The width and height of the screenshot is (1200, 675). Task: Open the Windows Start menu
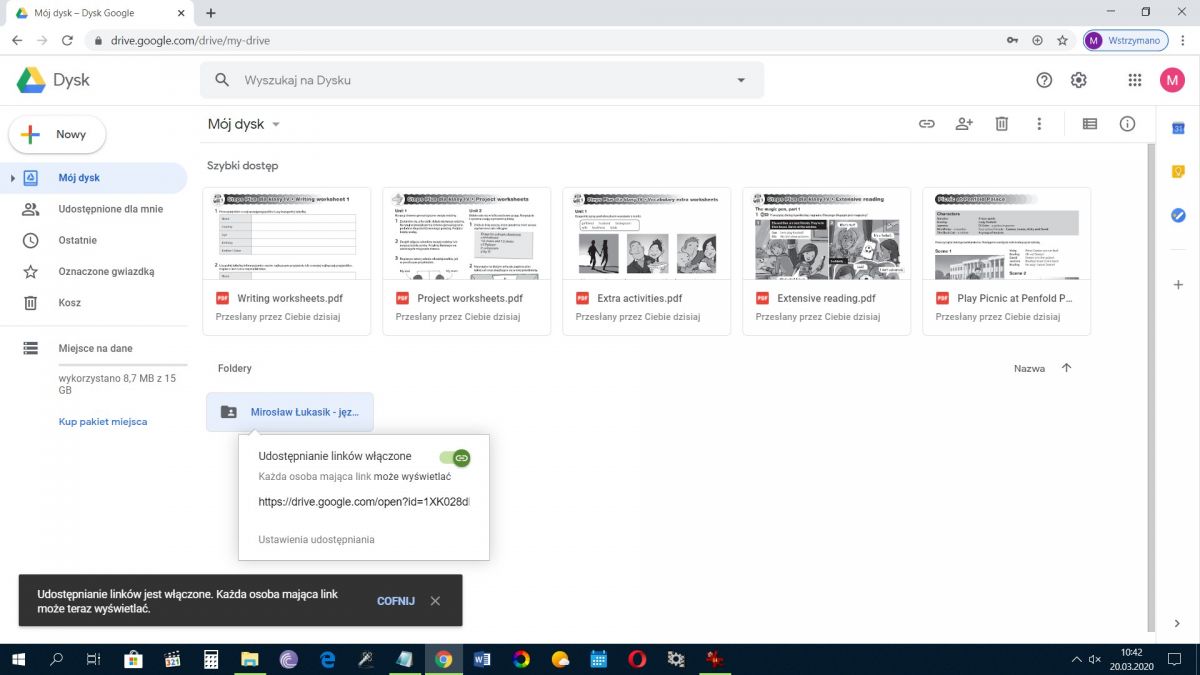pos(18,659)
